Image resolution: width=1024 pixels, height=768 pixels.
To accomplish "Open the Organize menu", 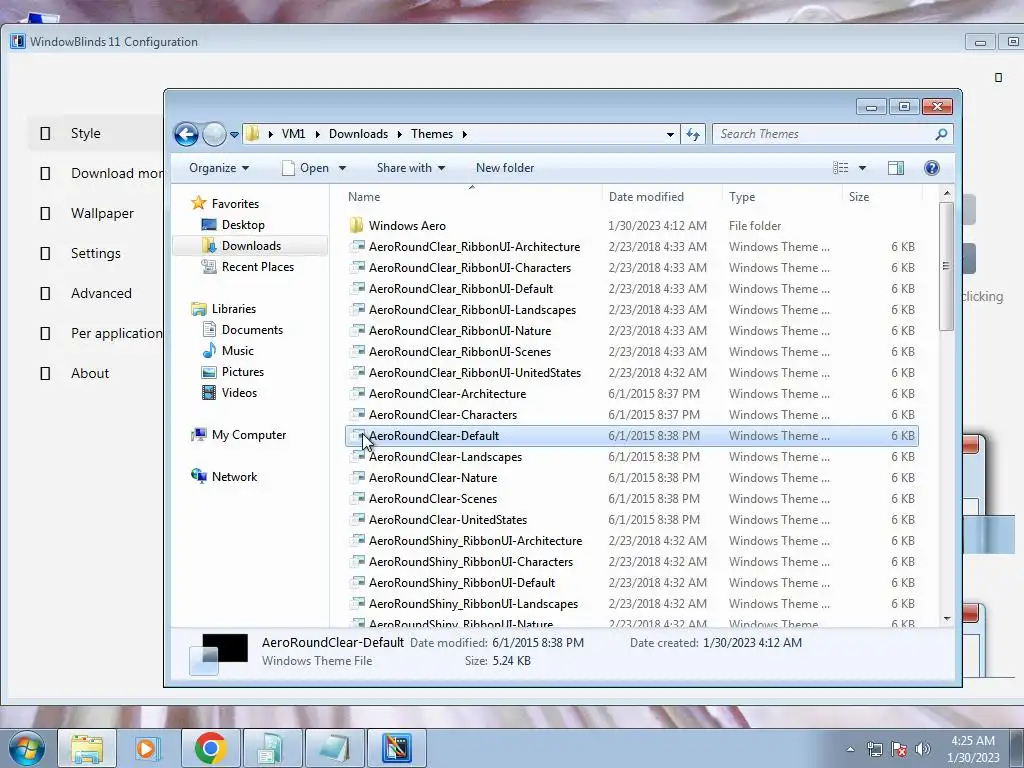I will pos(219,168).
